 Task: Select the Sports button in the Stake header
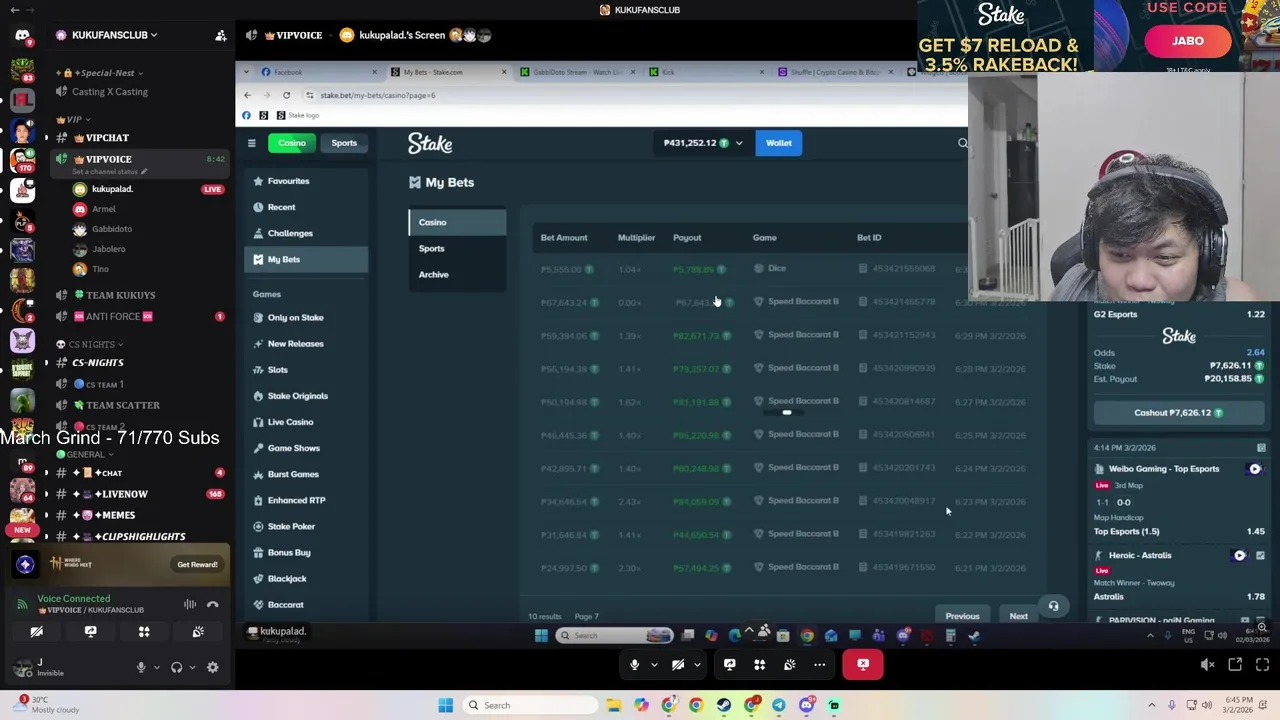pos(344,143)
